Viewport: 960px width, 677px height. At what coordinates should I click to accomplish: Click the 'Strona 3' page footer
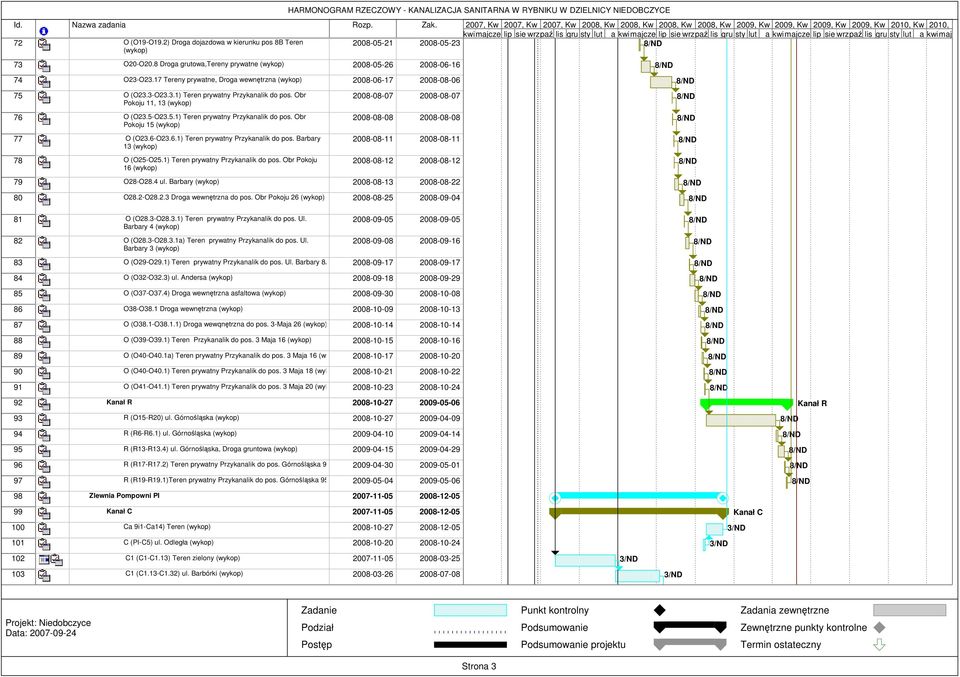click(x=479, y=667)
